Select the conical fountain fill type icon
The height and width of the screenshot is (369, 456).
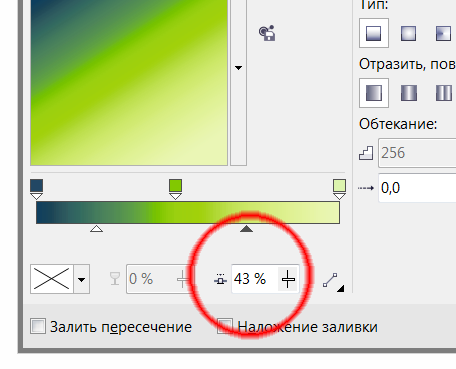click(x=443, y=33)
